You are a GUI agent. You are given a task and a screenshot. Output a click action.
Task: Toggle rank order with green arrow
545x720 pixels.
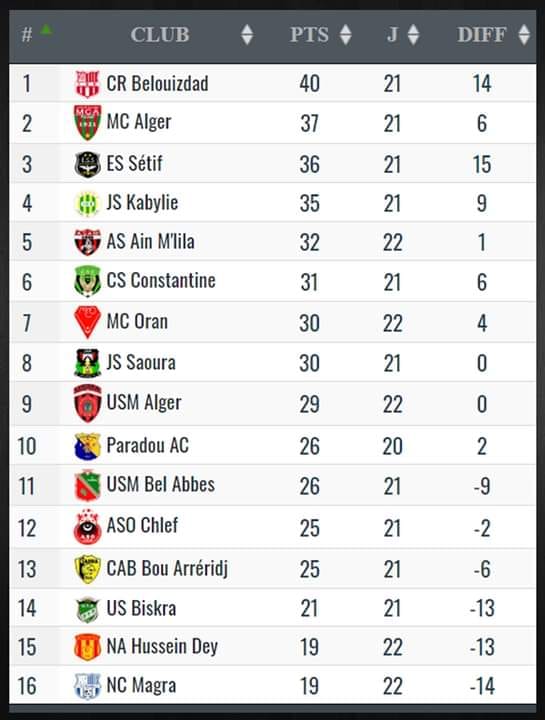[x=46, y=30]
